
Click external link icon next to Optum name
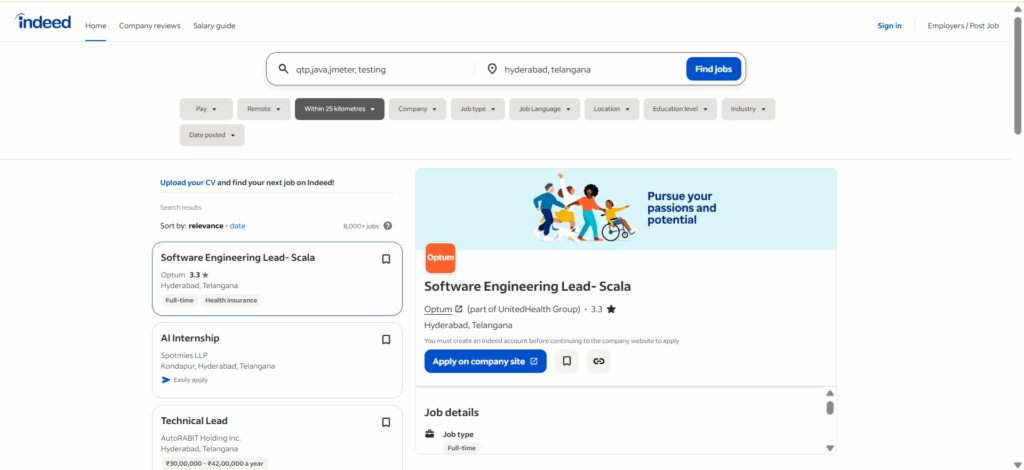[458, 309]
